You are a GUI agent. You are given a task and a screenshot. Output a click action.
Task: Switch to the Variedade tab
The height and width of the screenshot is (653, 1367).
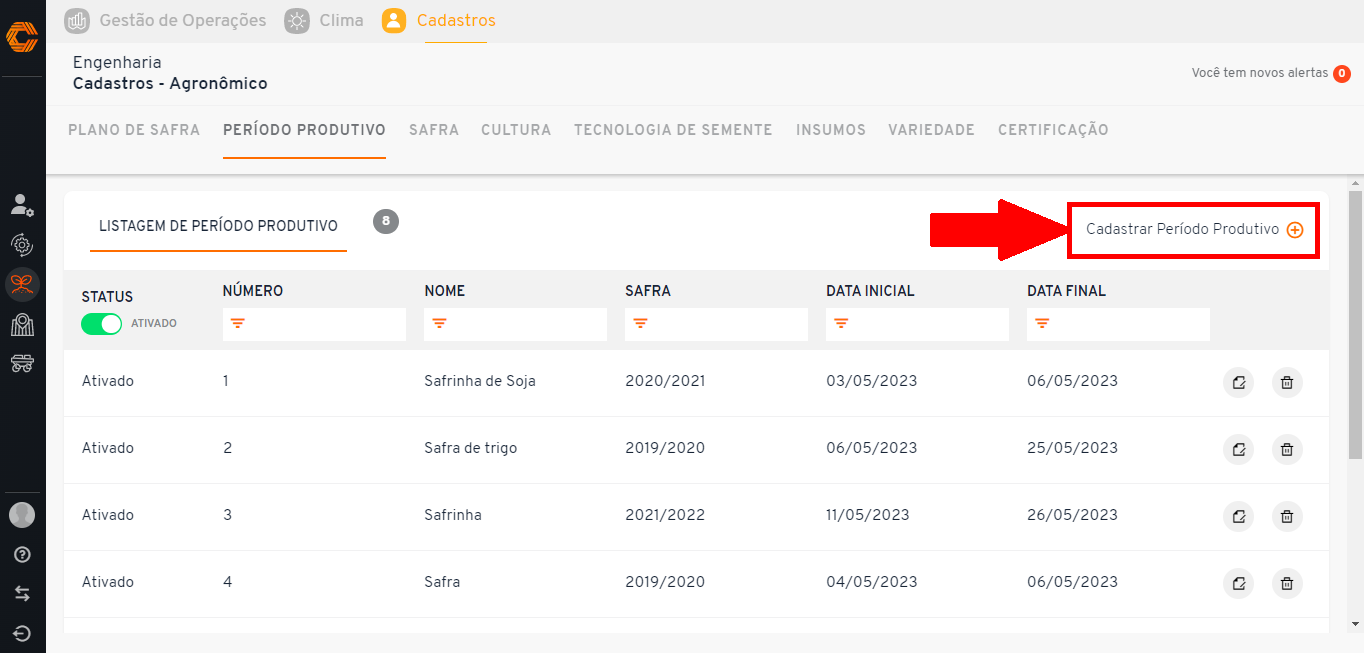tap(931, 130)
